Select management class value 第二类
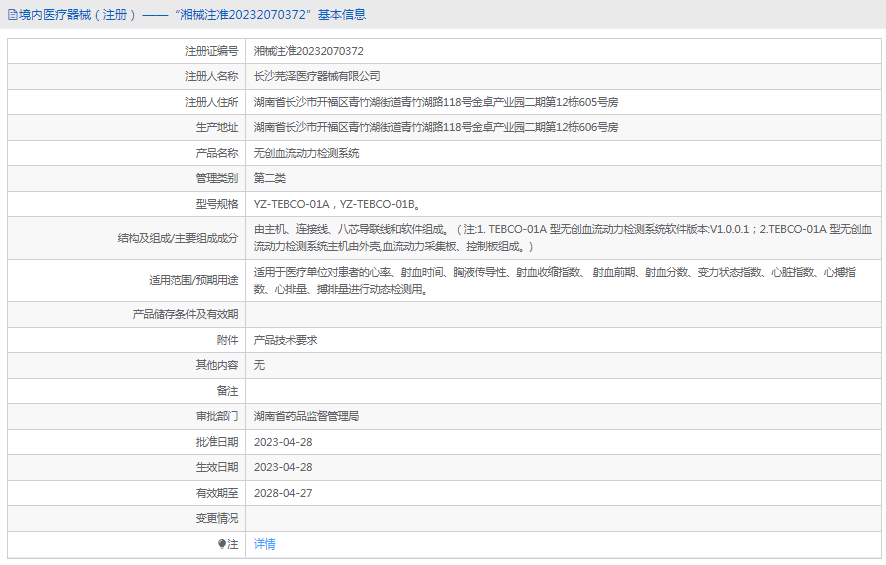The image size is (886, 565). click(270, 178)
